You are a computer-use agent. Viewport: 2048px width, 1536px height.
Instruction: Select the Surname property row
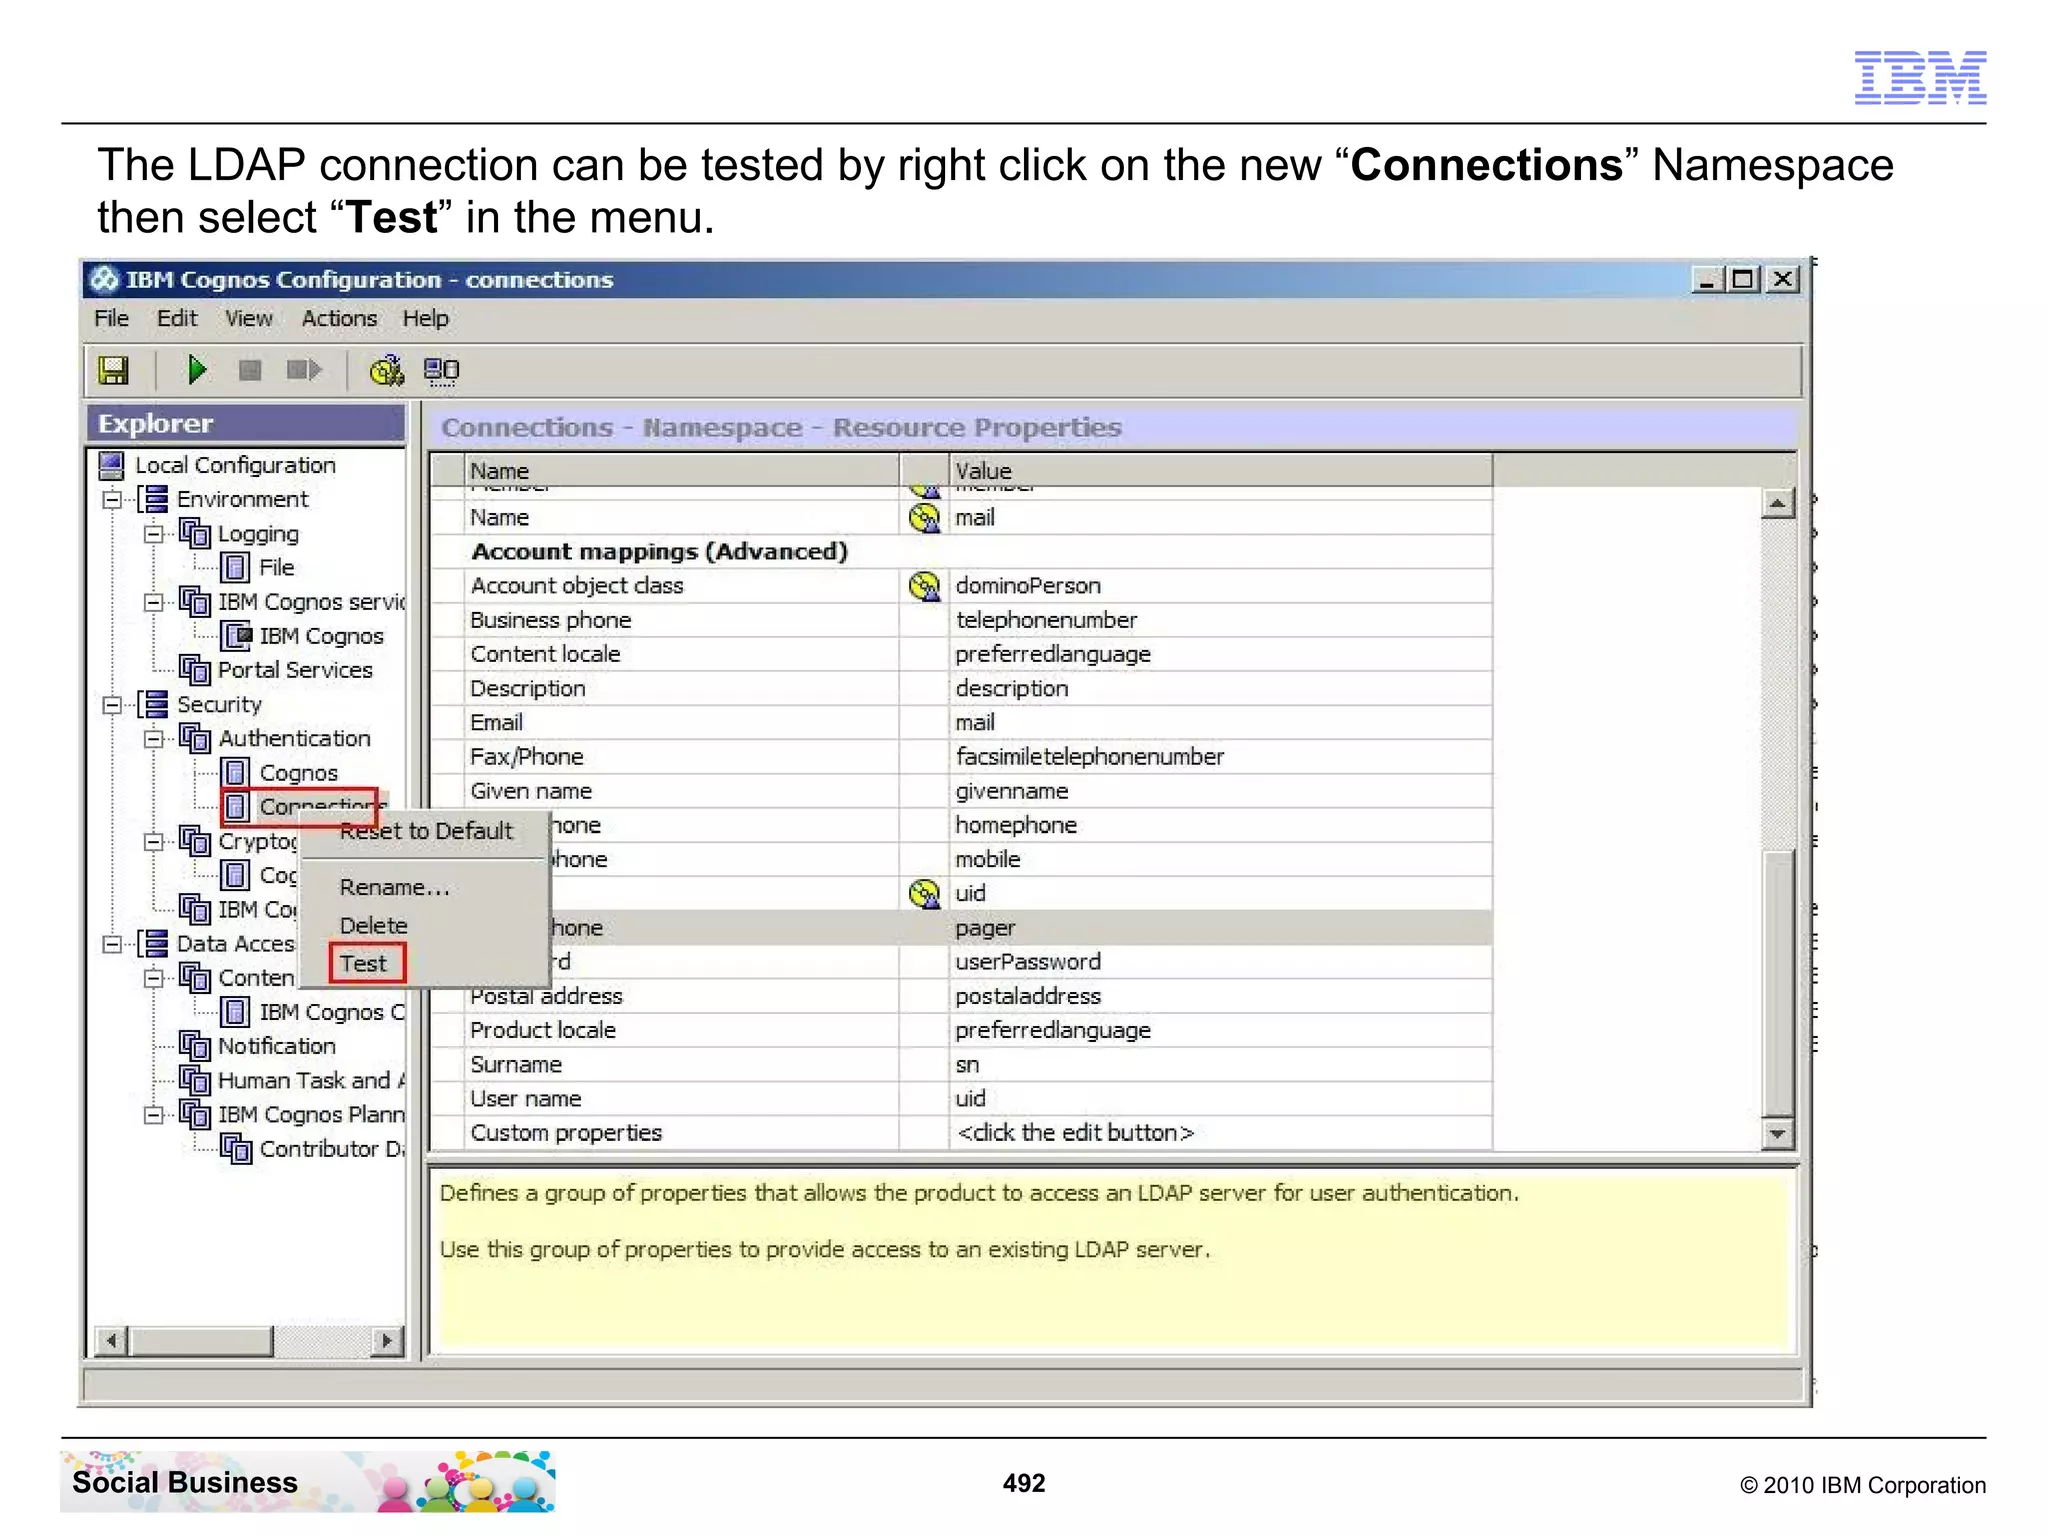[962, 1065]
